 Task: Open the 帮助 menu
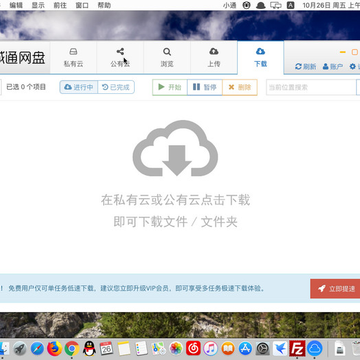(x=104, y=5)
